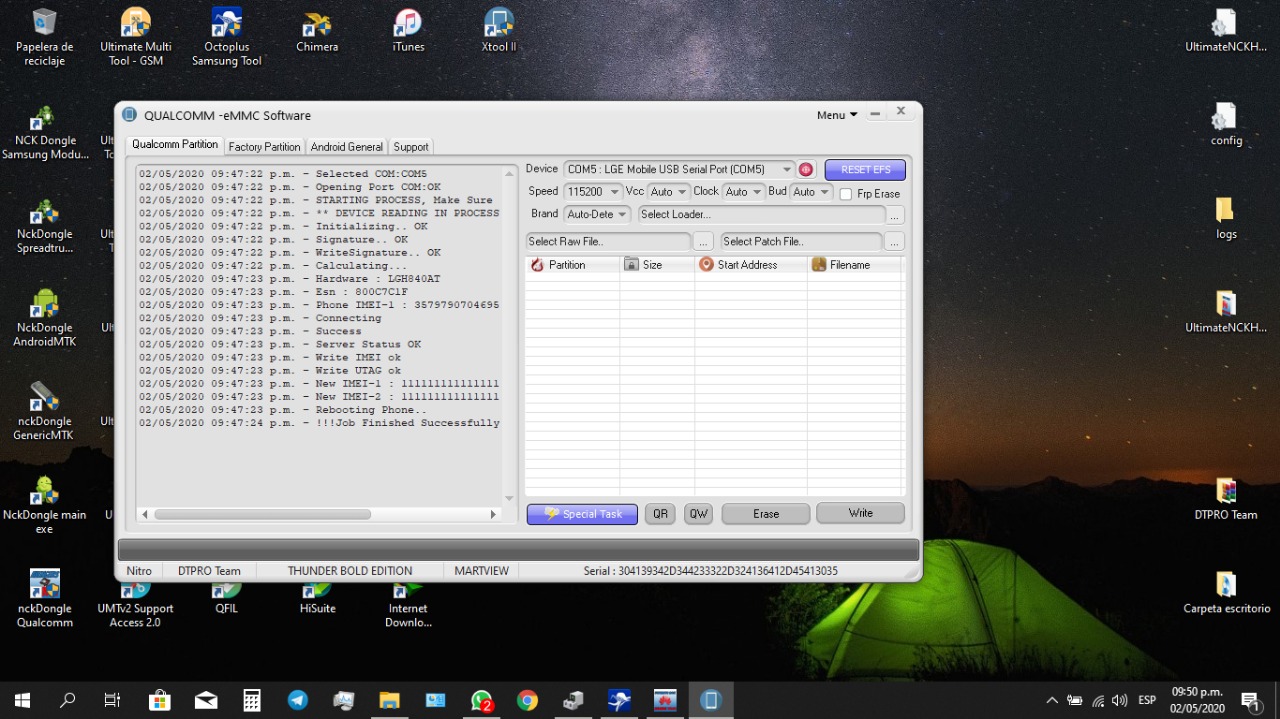
Task: Switch to Factory Partition tab
Action: (264, 147)
